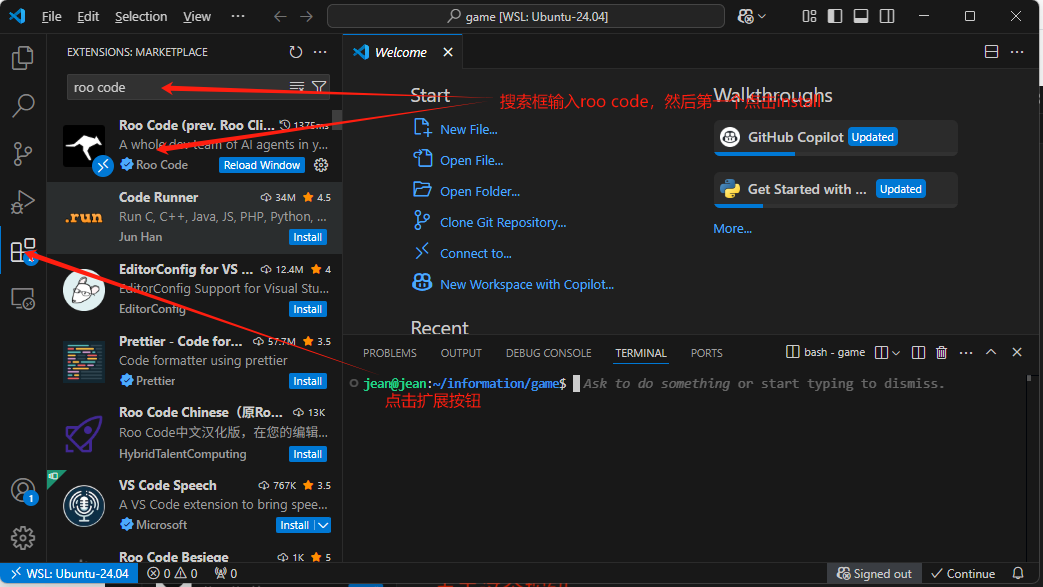Image resolution: width=1043 pixels, height=587 pixels.
Task: Show more menu bar items
Action: pyautogui.click(x=237, y=17)
